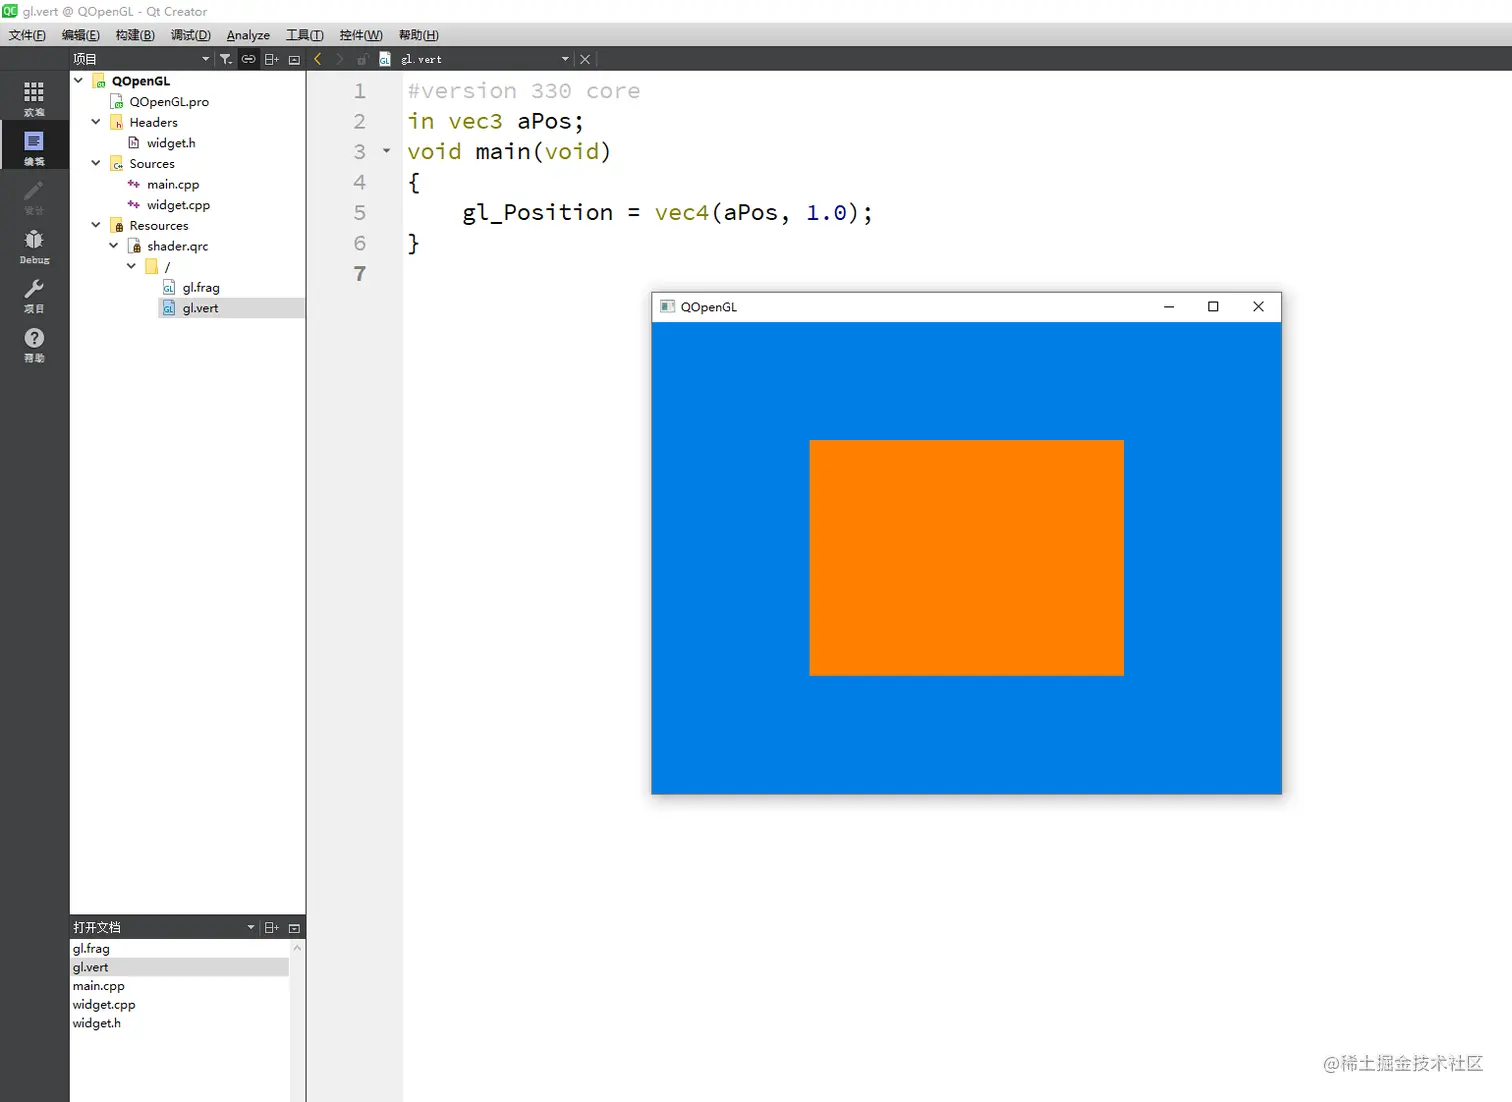
Task: Open the 工具(T) menu
Action: [305, 35]
